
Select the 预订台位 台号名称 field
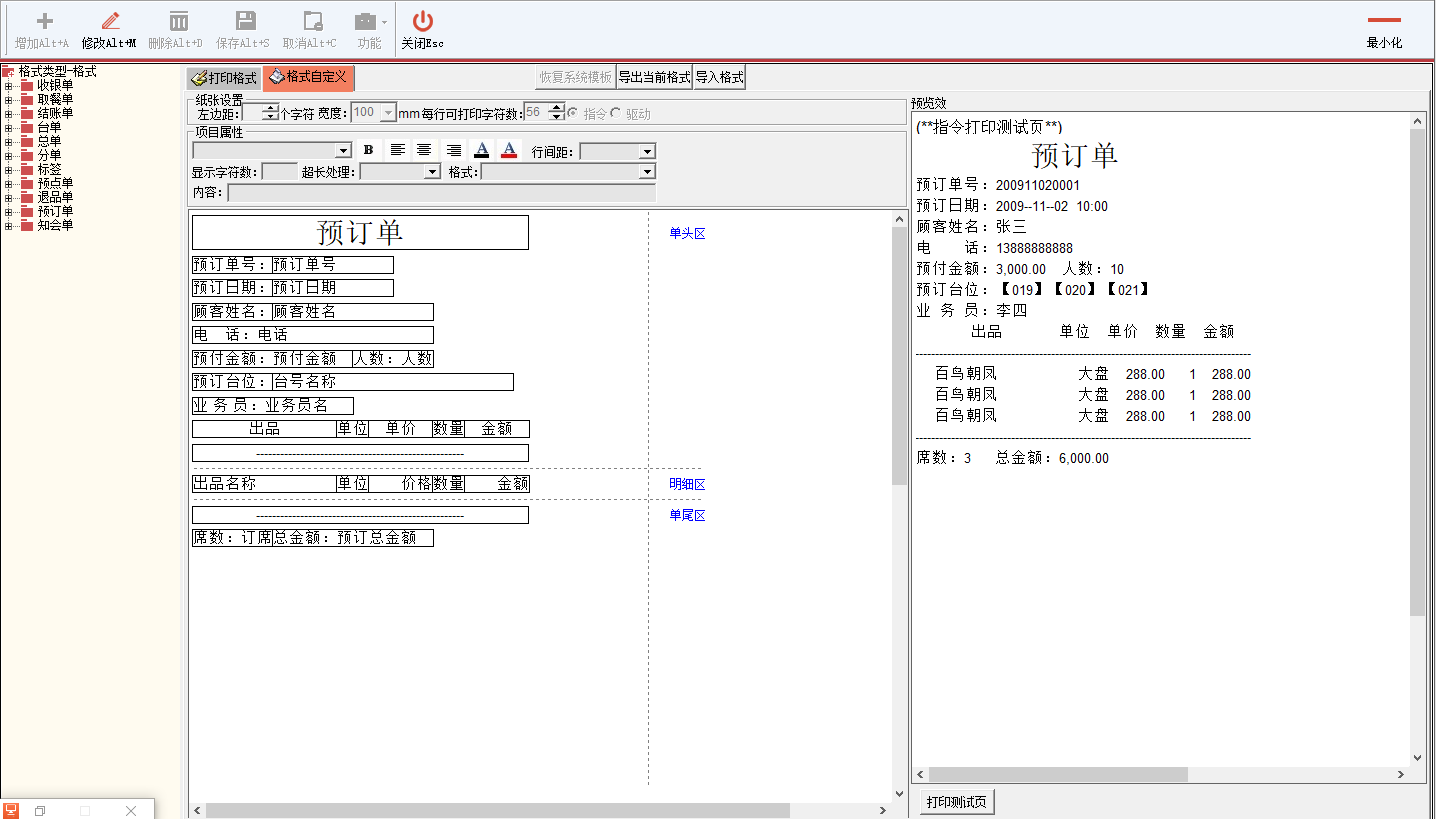click(393, 382)
